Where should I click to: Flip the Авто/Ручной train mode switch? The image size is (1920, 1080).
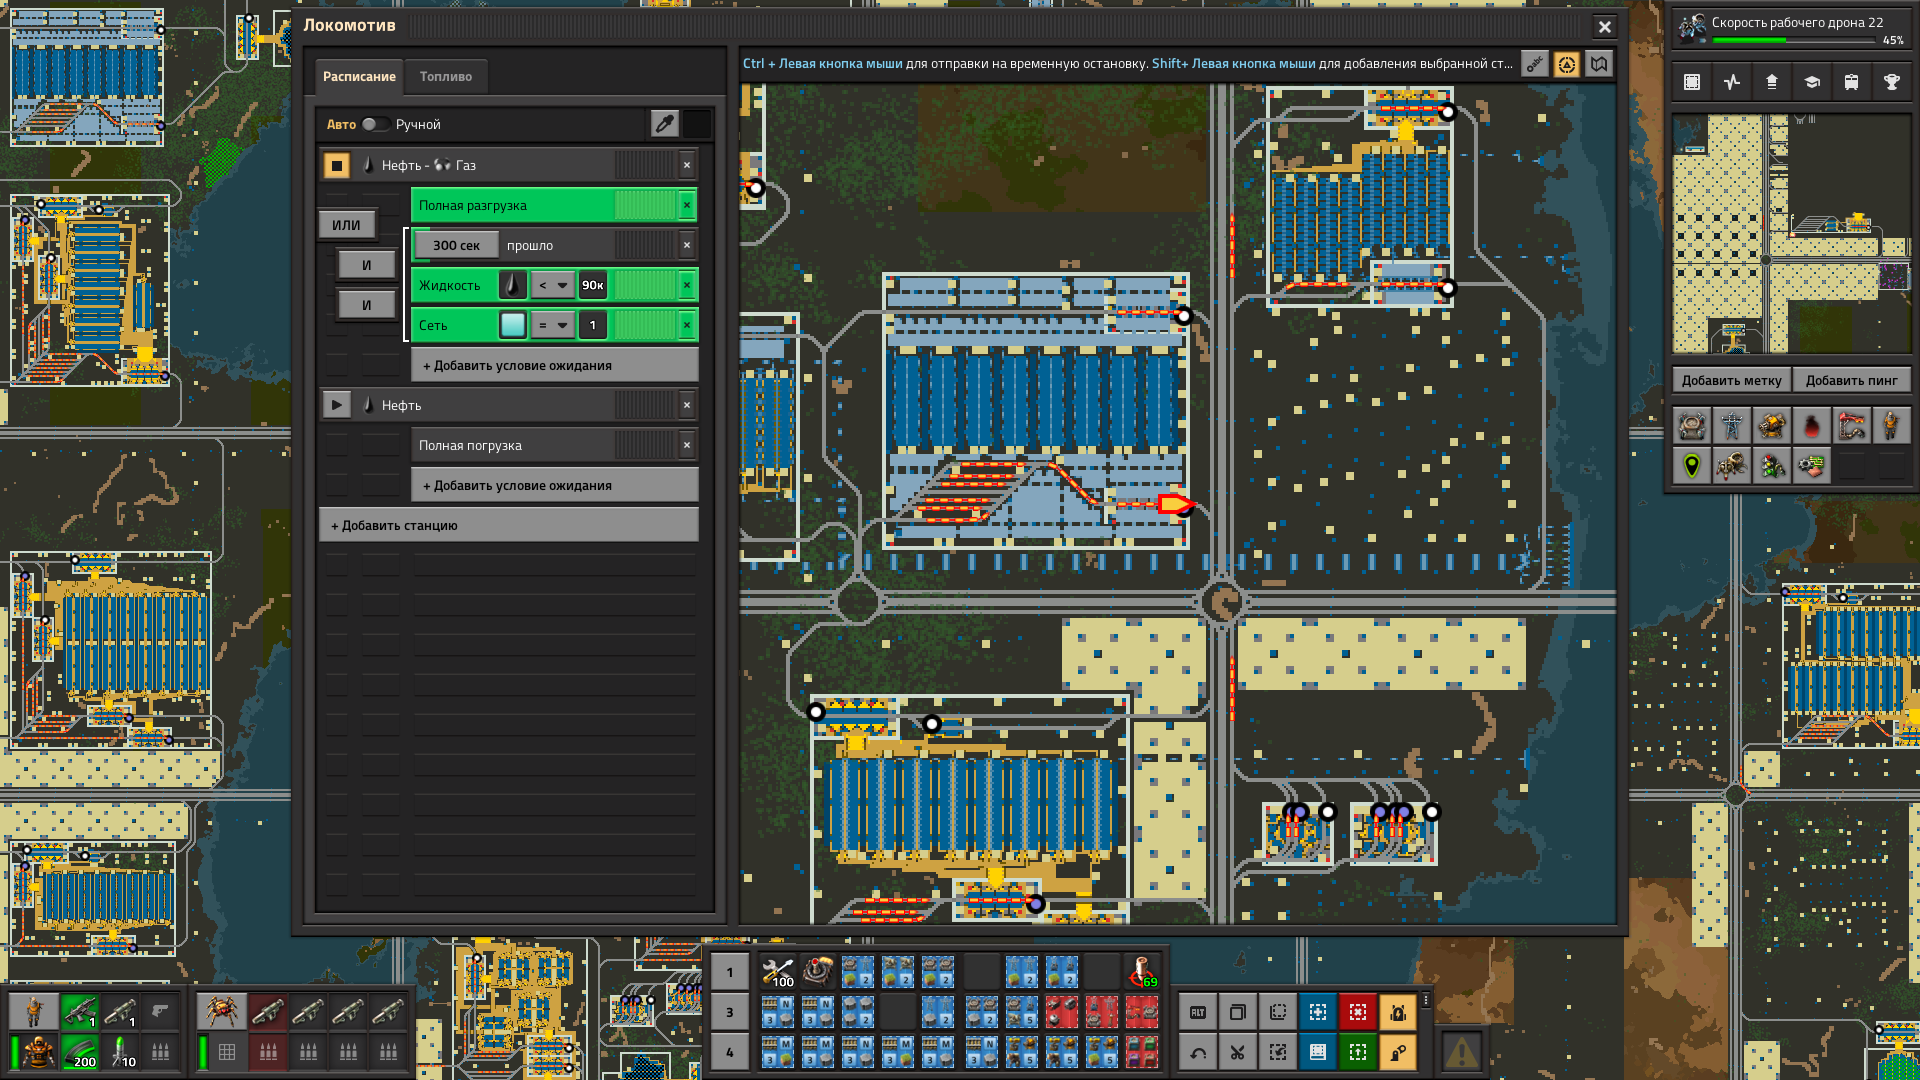pos(376,125)
